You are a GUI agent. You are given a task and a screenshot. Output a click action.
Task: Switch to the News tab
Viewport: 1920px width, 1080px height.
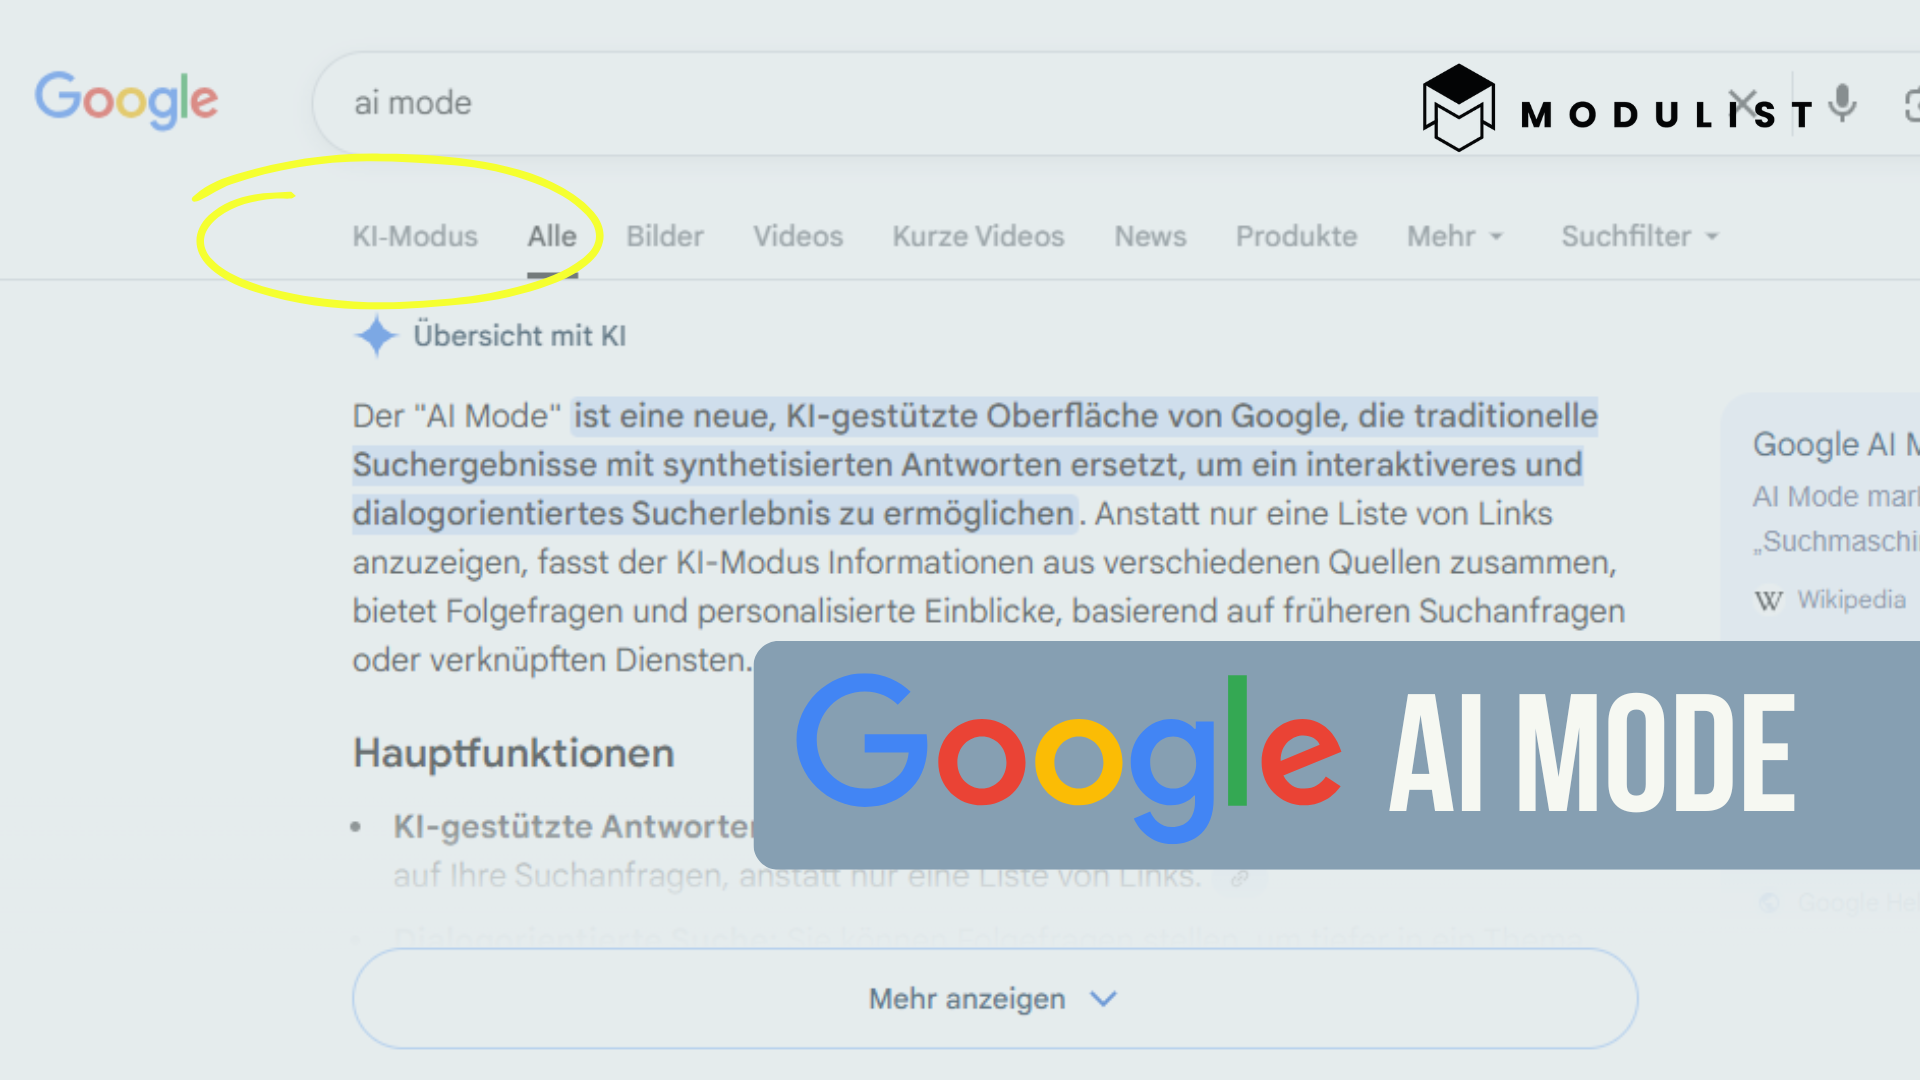pos(1150,237)
